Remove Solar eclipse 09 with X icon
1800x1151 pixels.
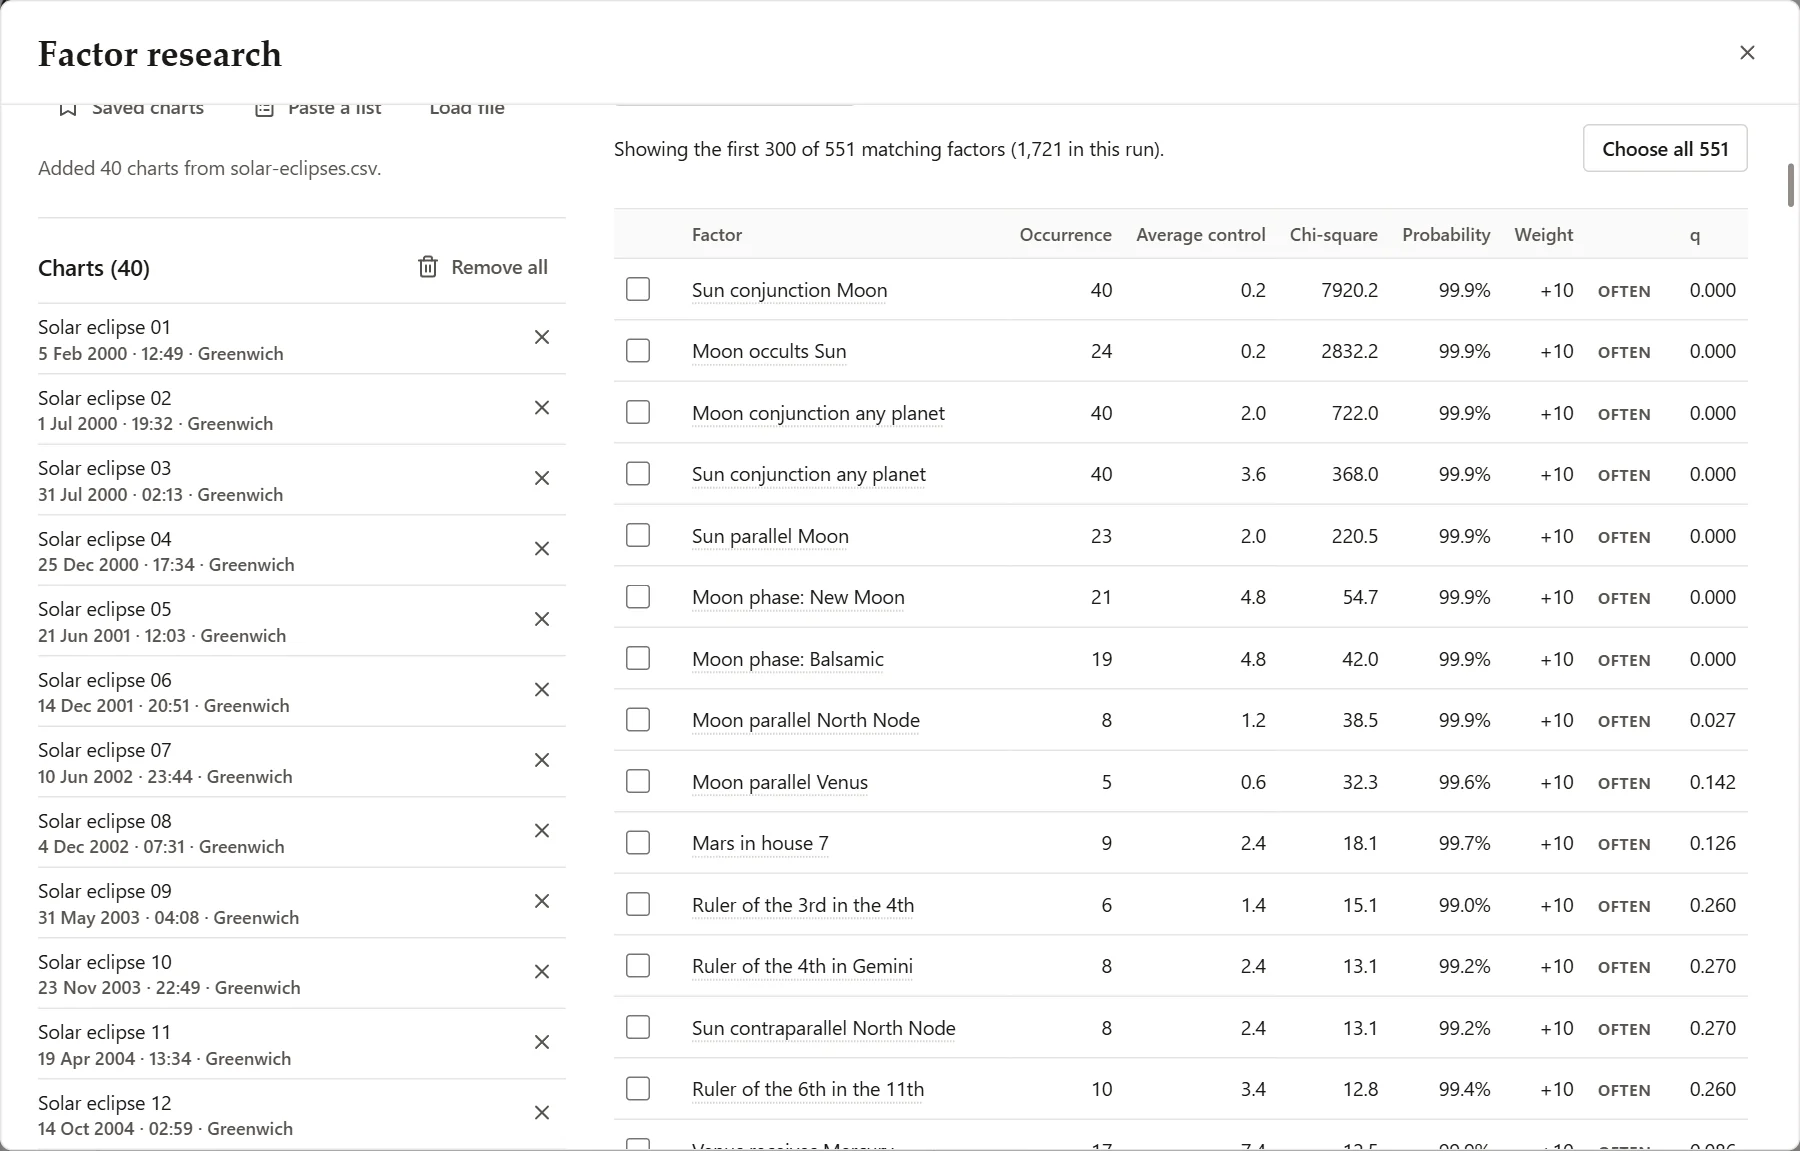point(542,902)
